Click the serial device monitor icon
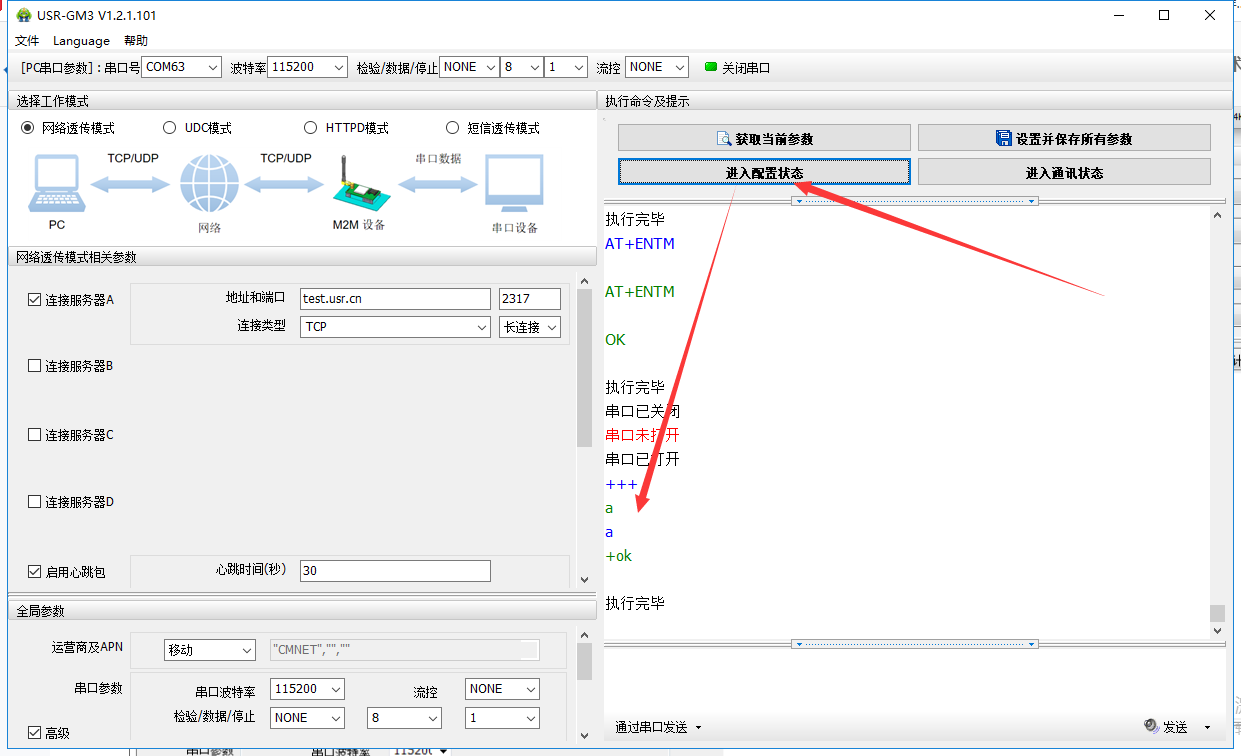Screen dimensions: 1241x756 coord(513,184)
